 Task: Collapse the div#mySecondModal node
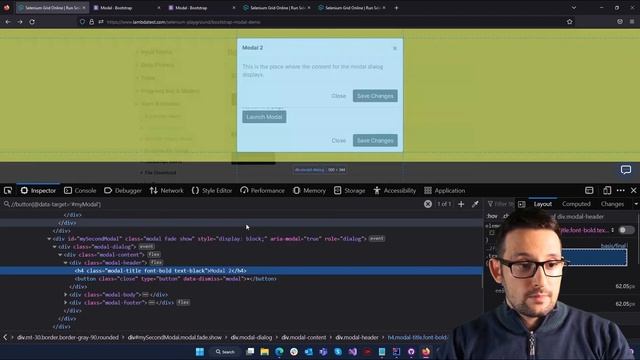[49, 239]
